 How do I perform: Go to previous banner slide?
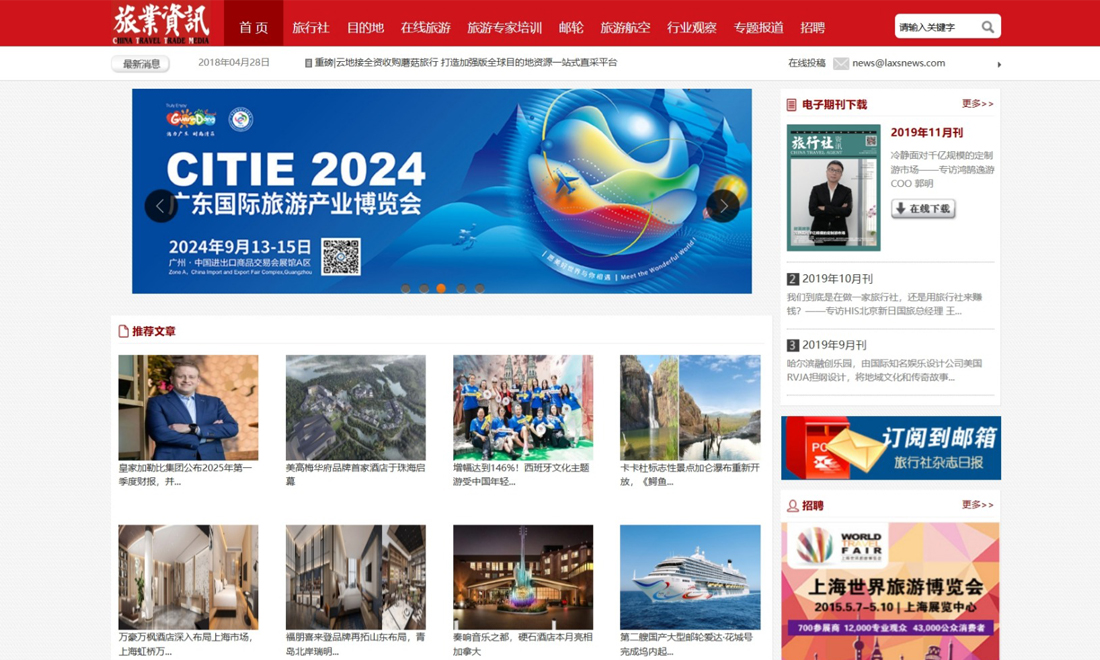point(160,206)
